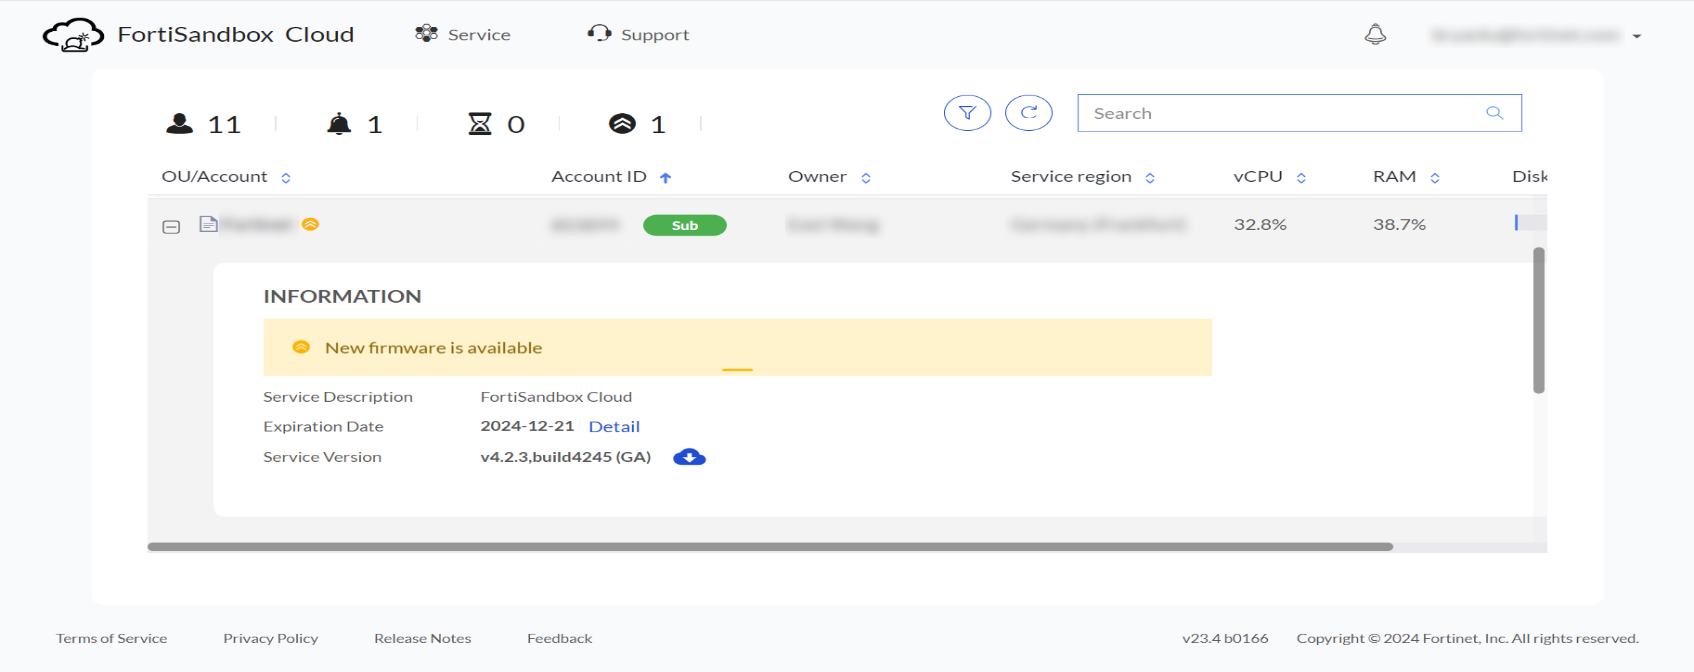The image size is (1694, 672).
Task: Click the orange firmware status icon in row
Action: coord(310,224)
